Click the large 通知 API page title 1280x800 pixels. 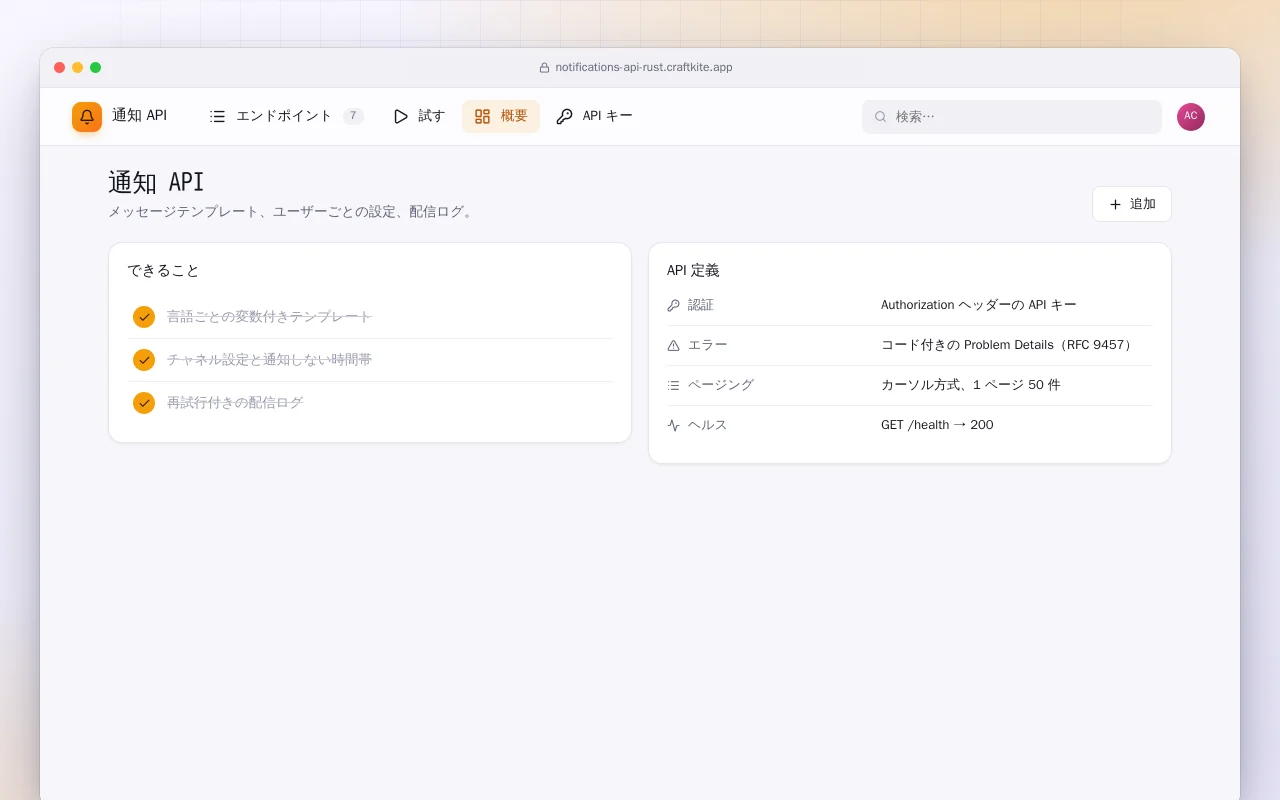[x=156, y=182]
